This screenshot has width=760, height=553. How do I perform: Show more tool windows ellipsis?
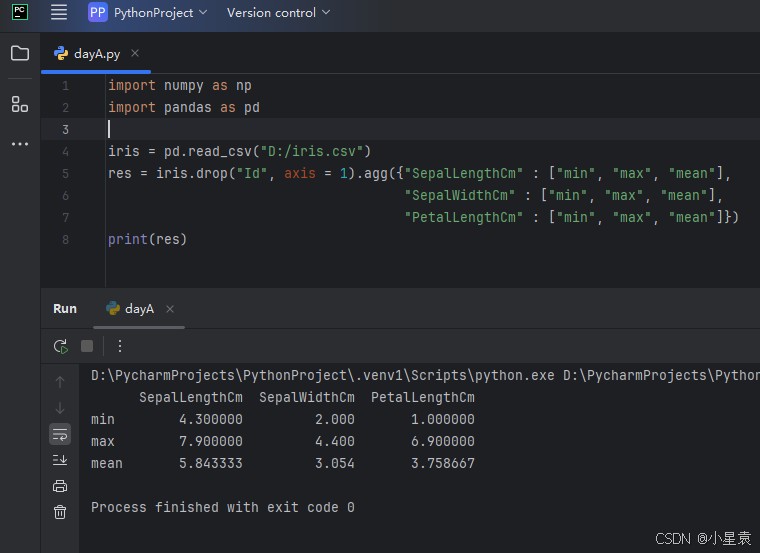[x=20, y=144]
